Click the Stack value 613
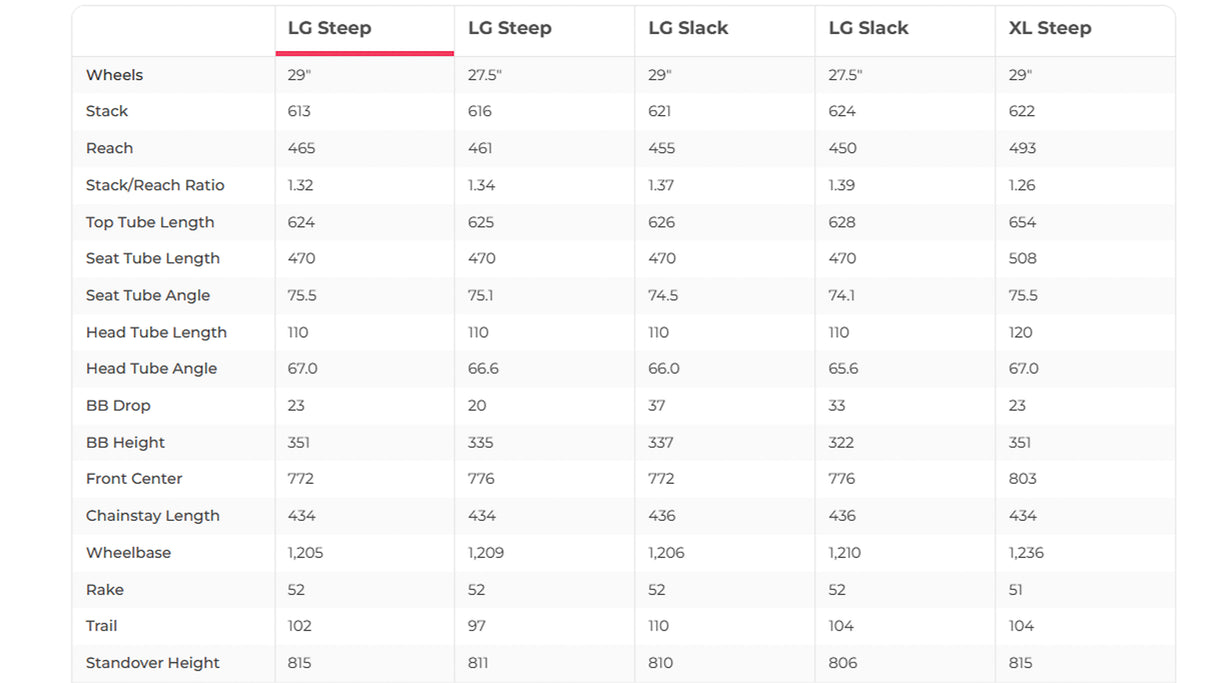The image size is (1214, 683). (299, 111)
